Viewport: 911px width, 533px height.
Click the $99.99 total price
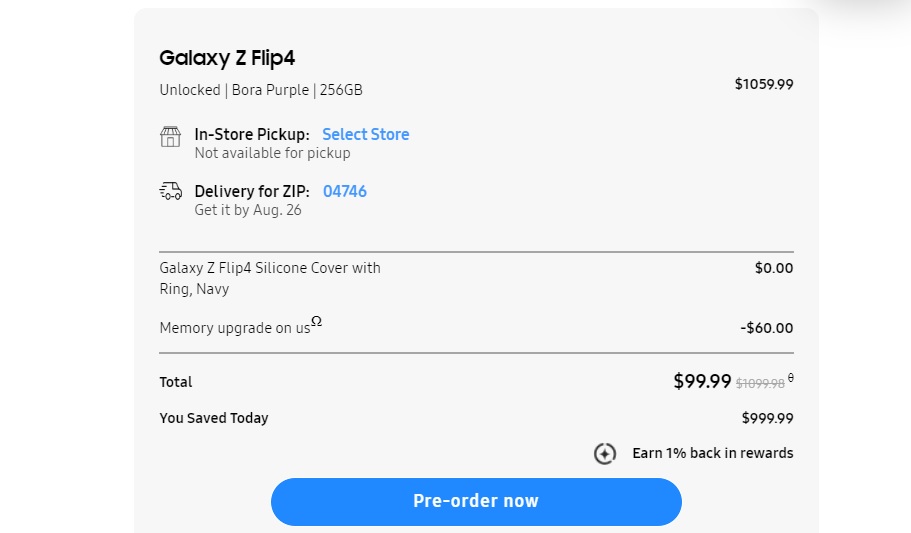702,381
